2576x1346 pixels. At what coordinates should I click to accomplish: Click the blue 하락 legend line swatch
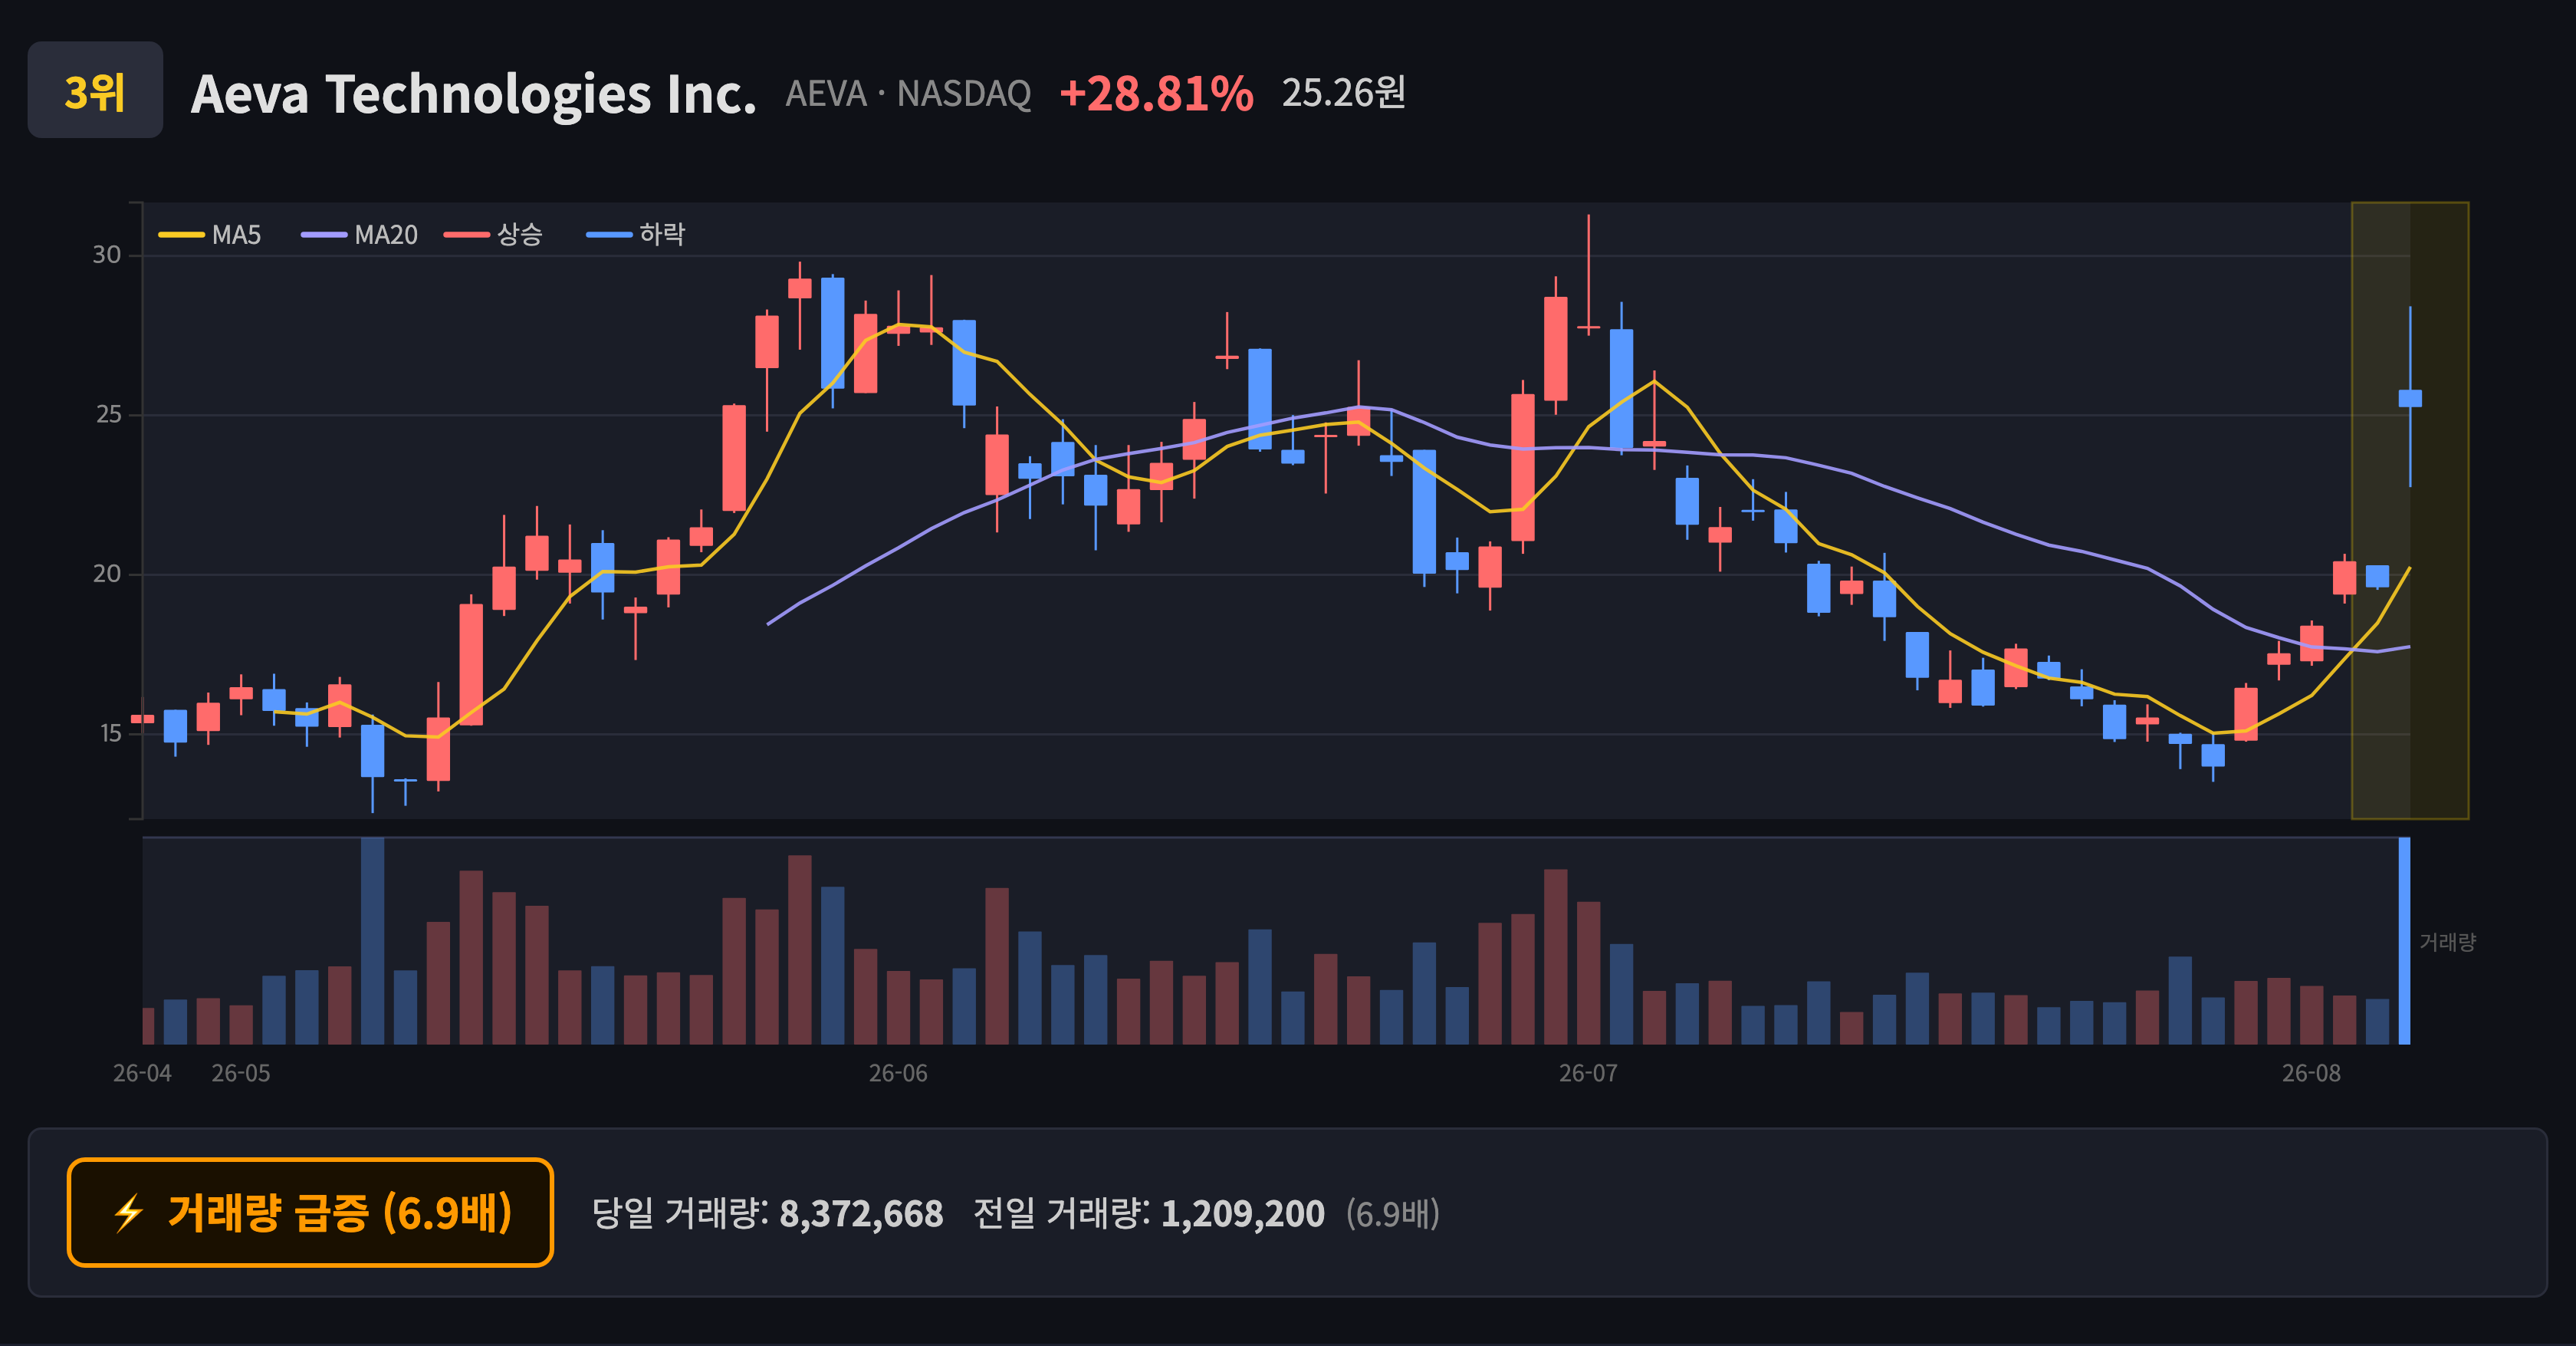(609, 235)
